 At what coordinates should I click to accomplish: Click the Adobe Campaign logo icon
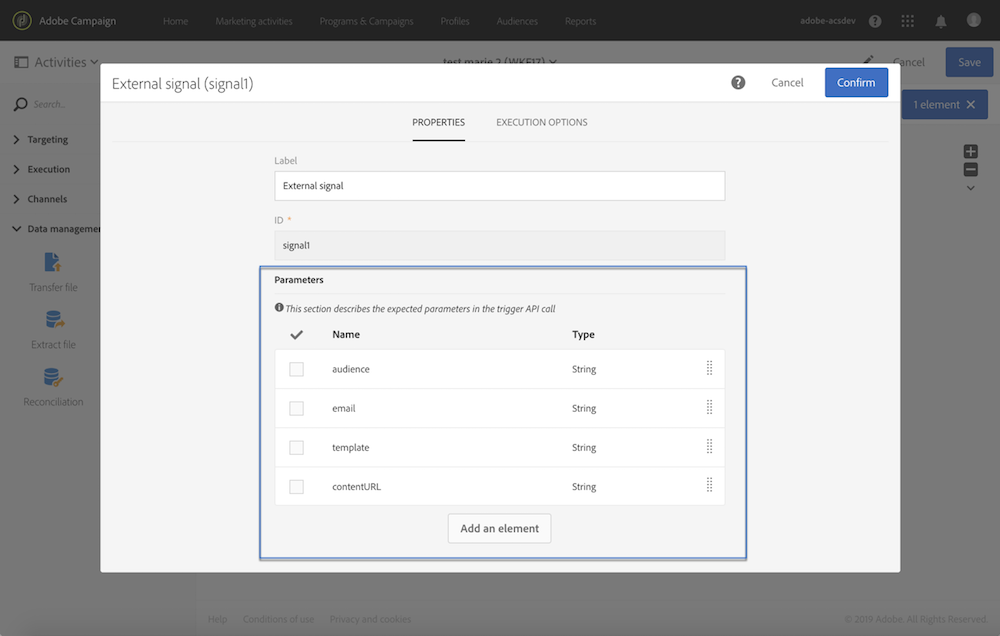click(x=22, y=20)
